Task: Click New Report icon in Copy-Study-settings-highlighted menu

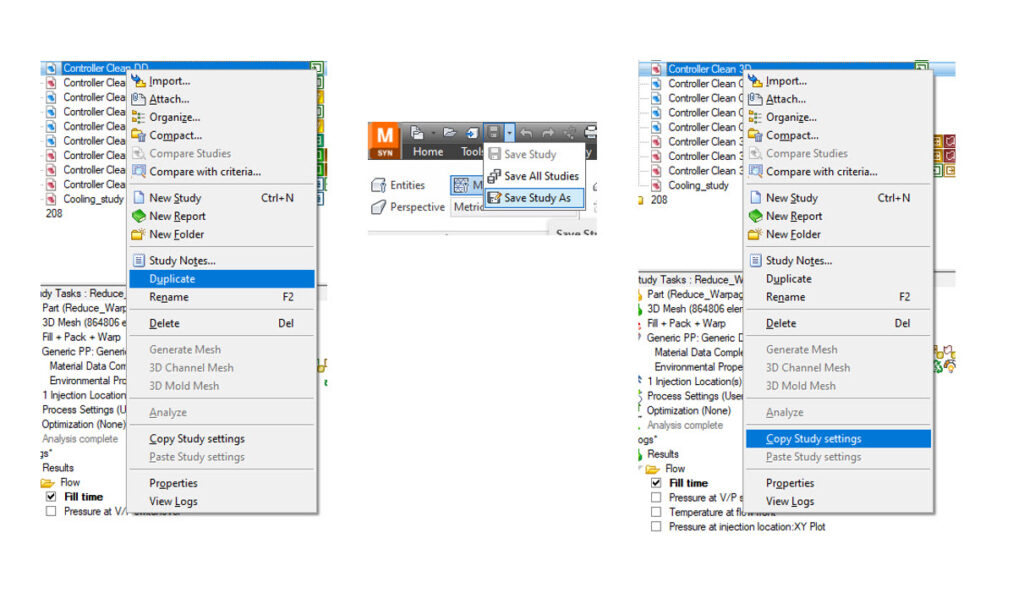Action: coord(755,216)
